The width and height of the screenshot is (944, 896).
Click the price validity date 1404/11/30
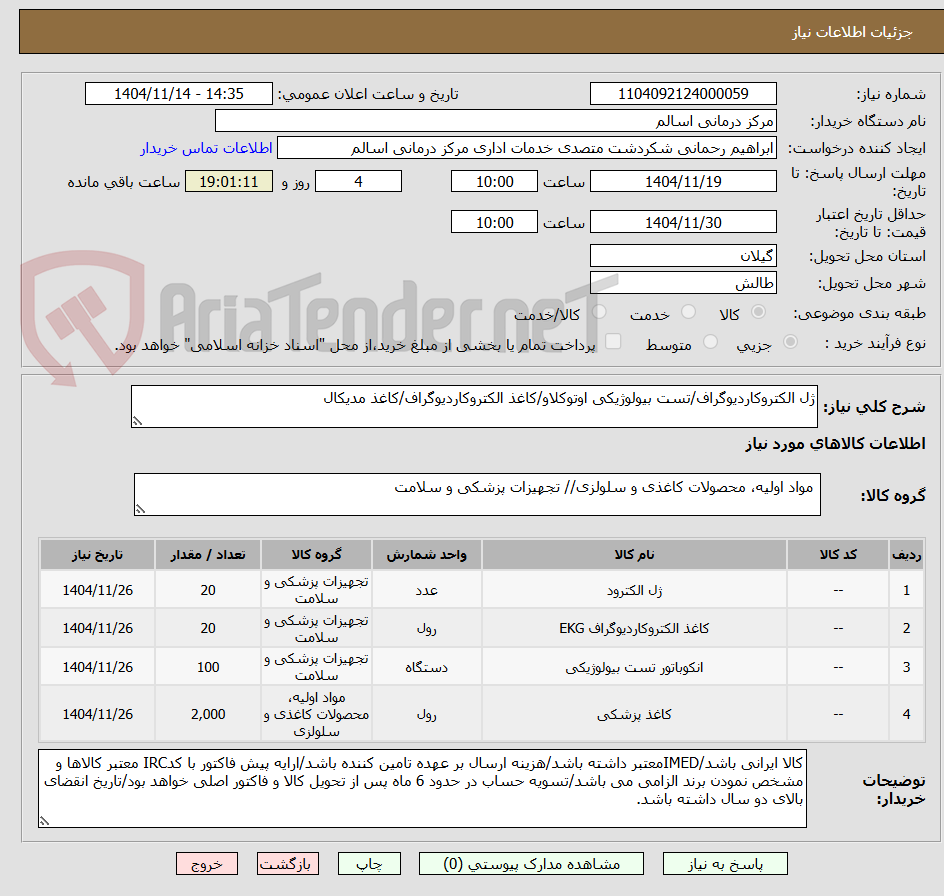[683, 222]
